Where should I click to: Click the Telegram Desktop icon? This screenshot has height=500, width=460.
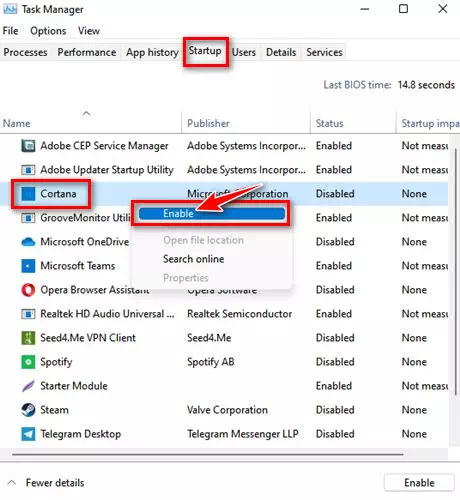coord(28,434)
